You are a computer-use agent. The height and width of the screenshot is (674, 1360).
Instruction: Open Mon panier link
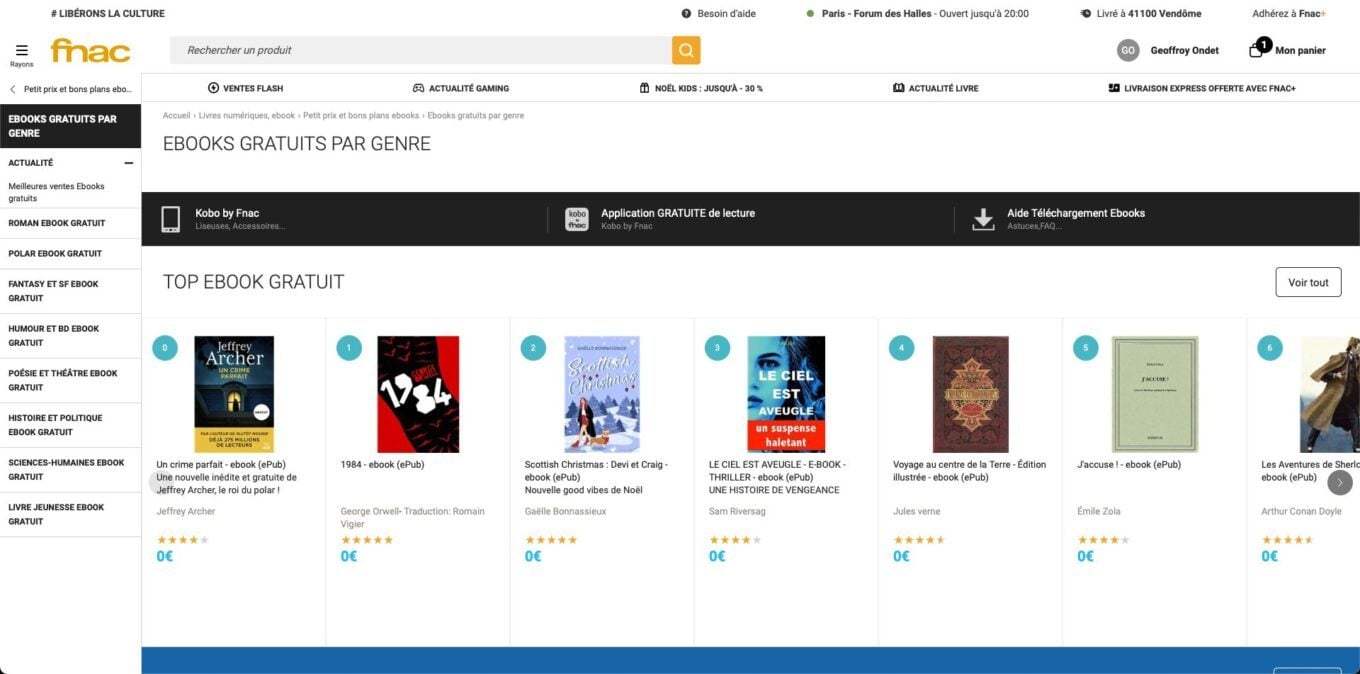click(x=1300, y=50)
